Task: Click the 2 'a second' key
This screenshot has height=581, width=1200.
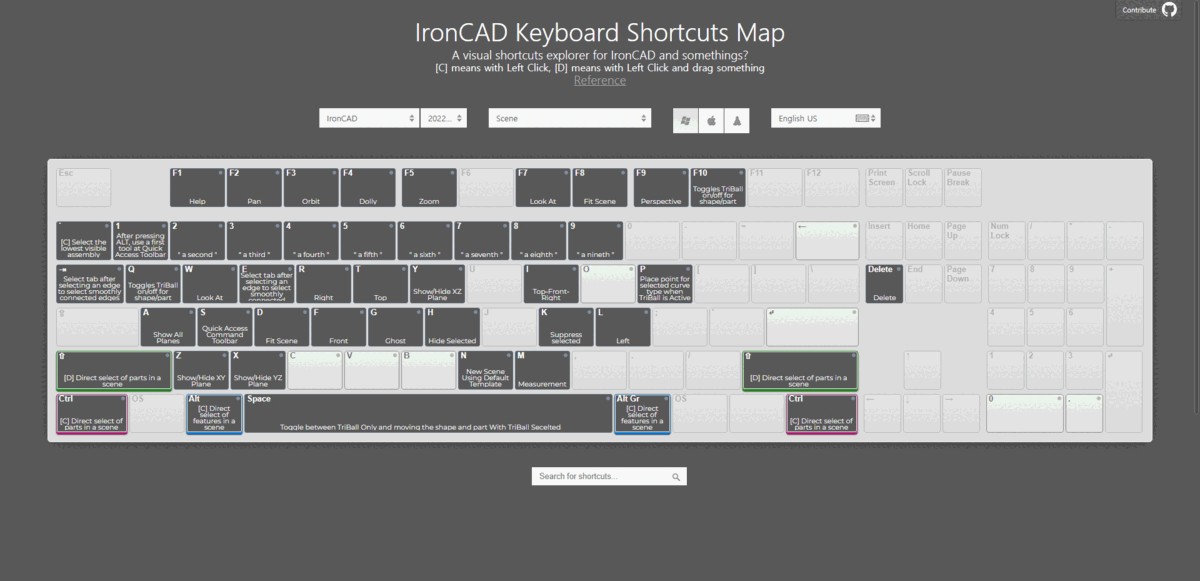Action: pos(197,241)
